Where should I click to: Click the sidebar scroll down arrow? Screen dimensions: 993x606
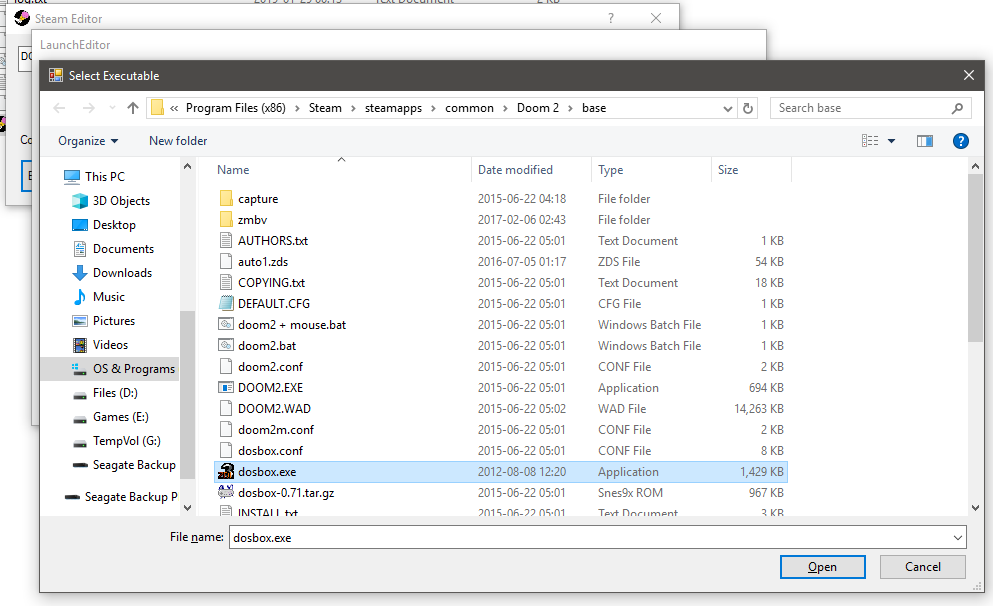point(187,508)
